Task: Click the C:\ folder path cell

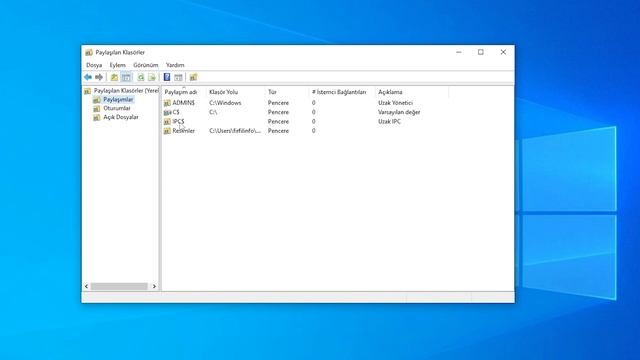Action: (213, 112)
